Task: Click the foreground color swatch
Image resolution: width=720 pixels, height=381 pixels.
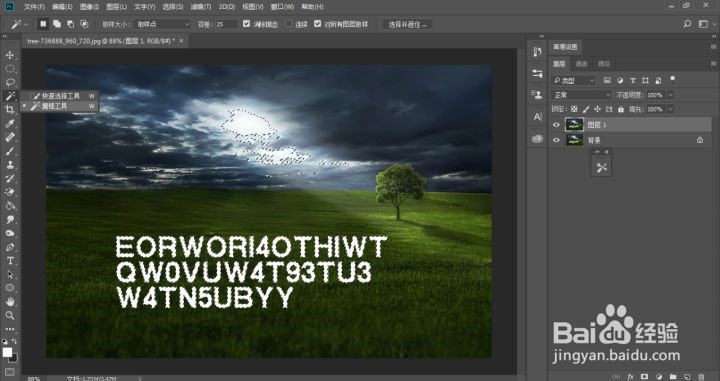Action: [7, 352]
